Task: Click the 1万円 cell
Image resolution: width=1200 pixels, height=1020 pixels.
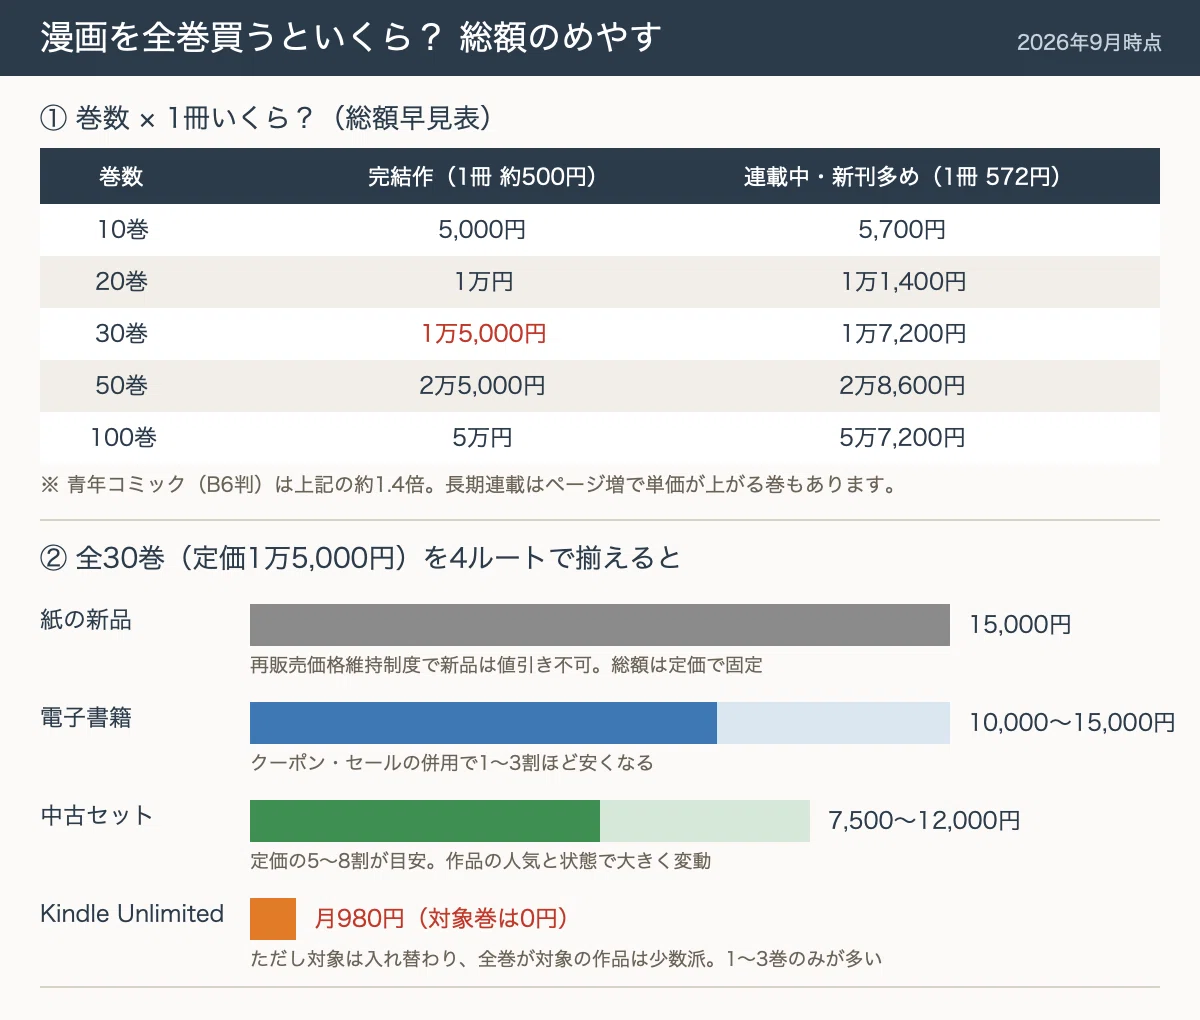Action: click(x=483, y=282)
